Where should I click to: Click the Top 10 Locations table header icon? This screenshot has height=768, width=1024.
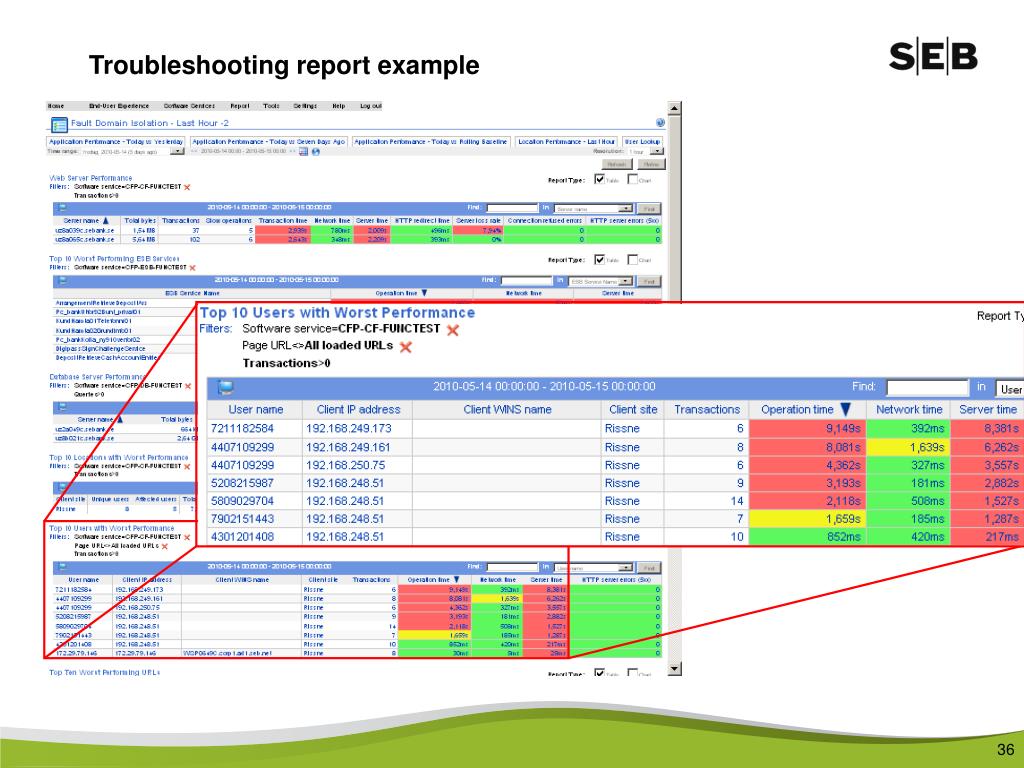(62, 487)
